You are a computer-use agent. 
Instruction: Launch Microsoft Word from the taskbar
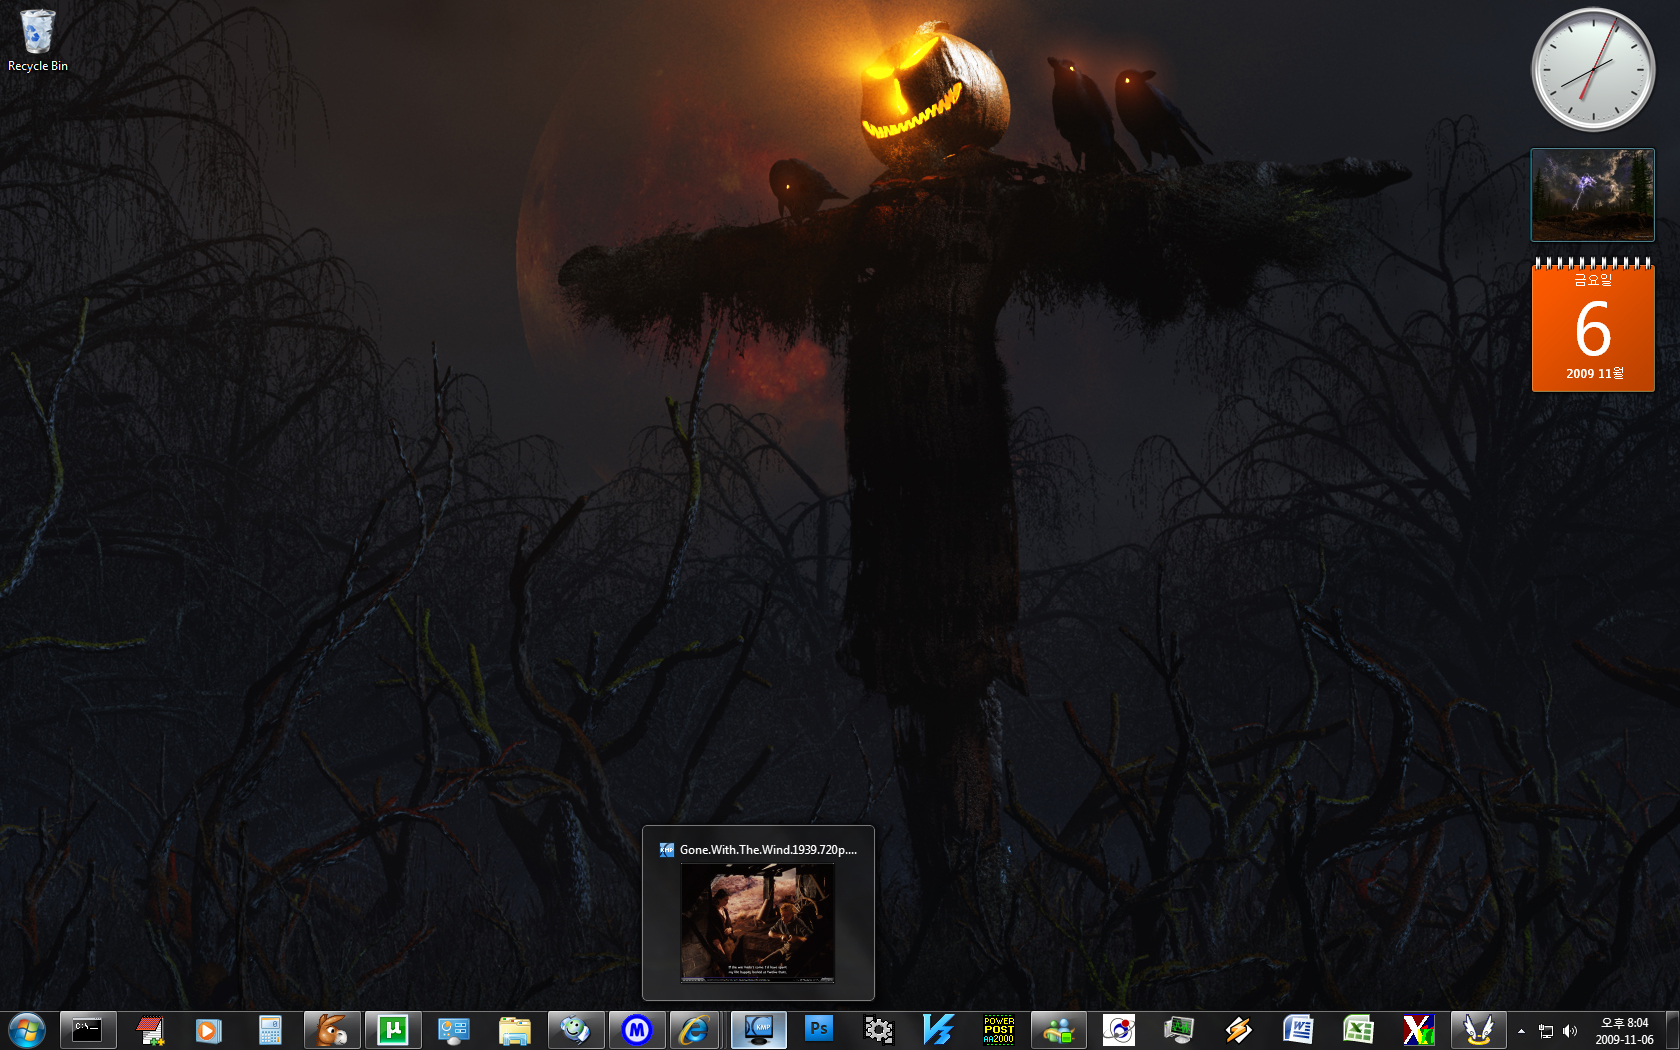coord(1299,1030)
